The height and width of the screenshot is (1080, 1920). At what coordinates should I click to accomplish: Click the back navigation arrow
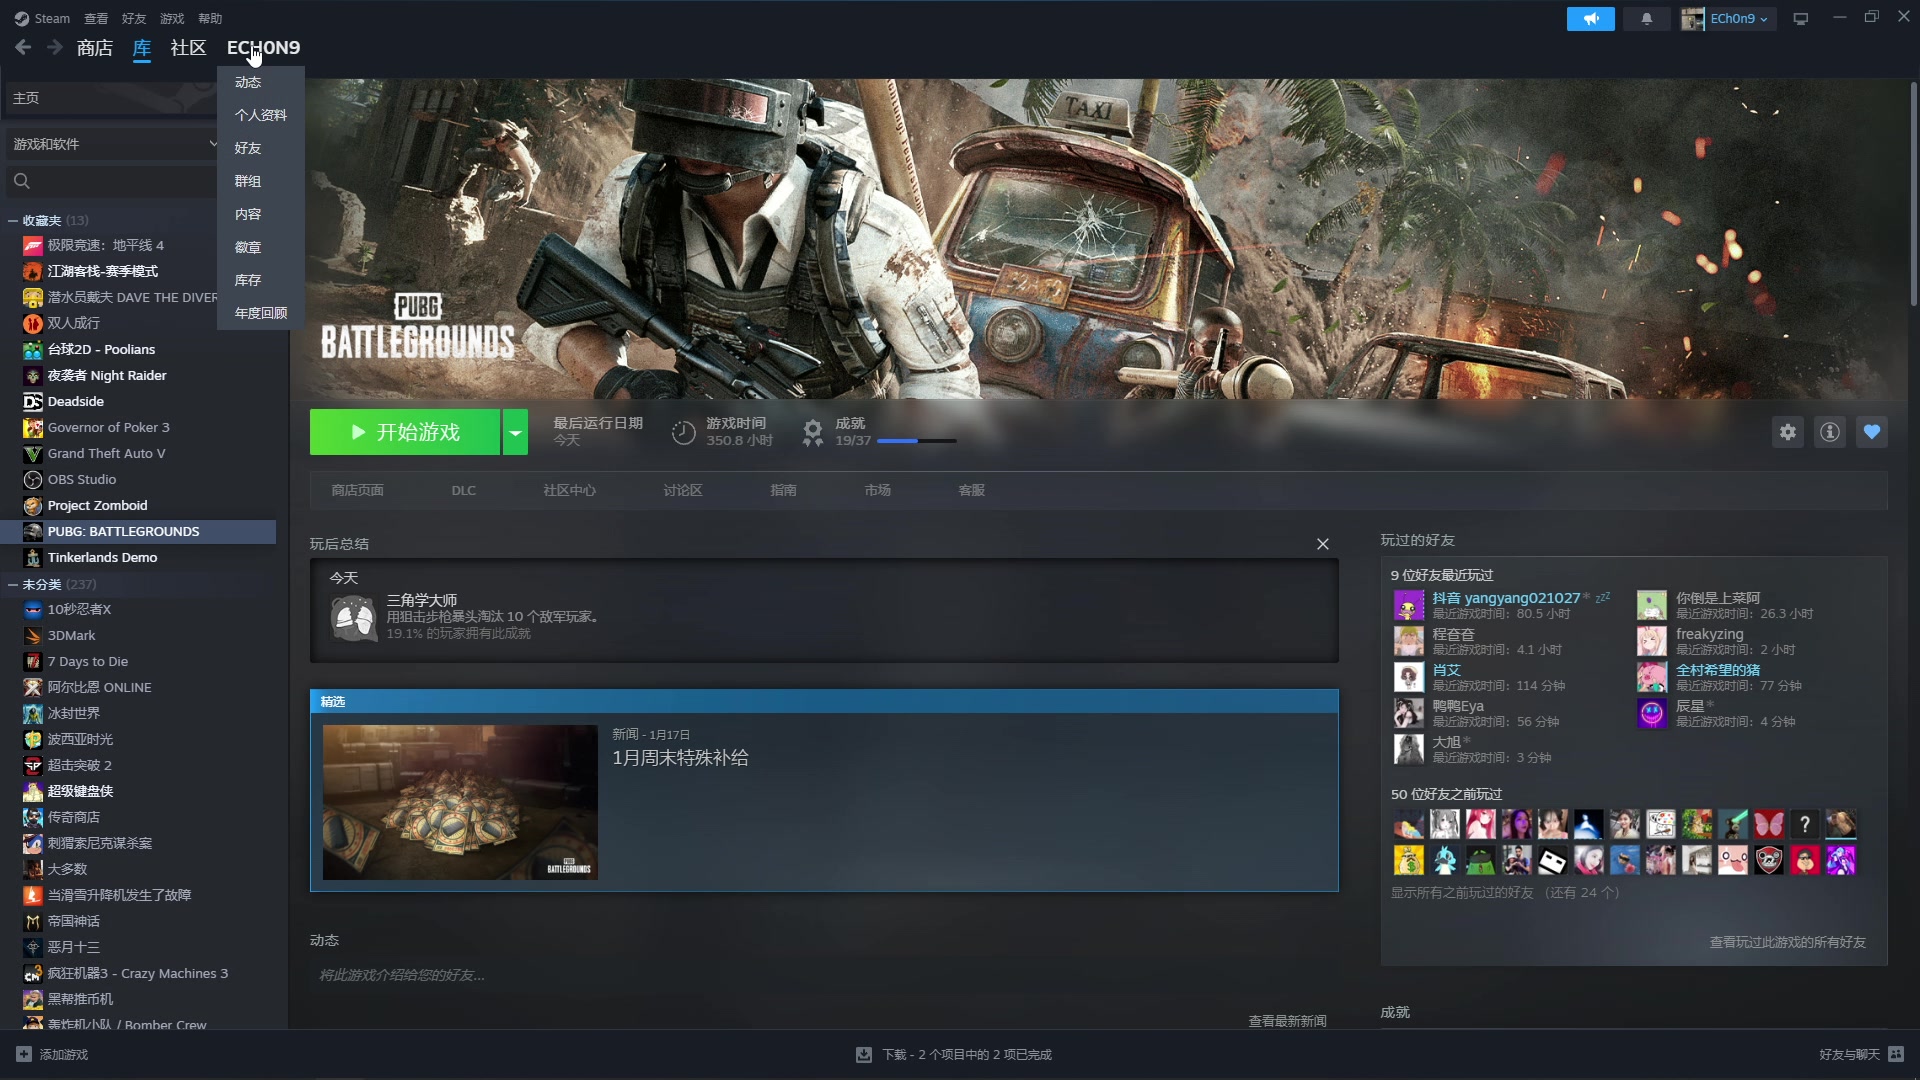coord(23,47)
